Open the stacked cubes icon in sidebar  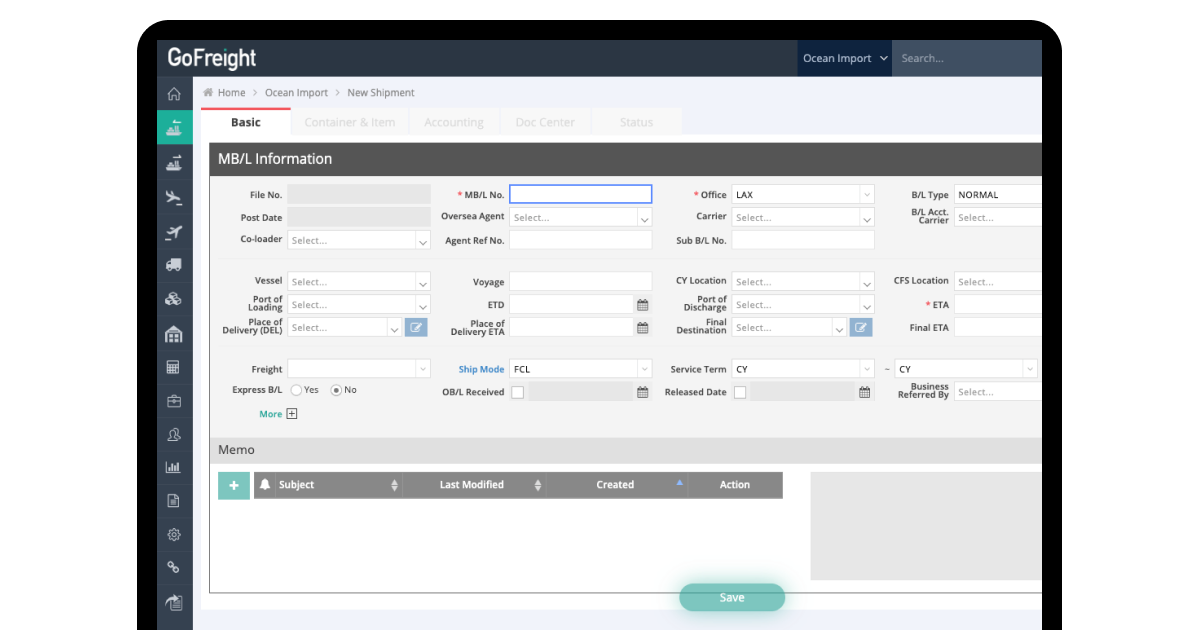pos(174,299)
